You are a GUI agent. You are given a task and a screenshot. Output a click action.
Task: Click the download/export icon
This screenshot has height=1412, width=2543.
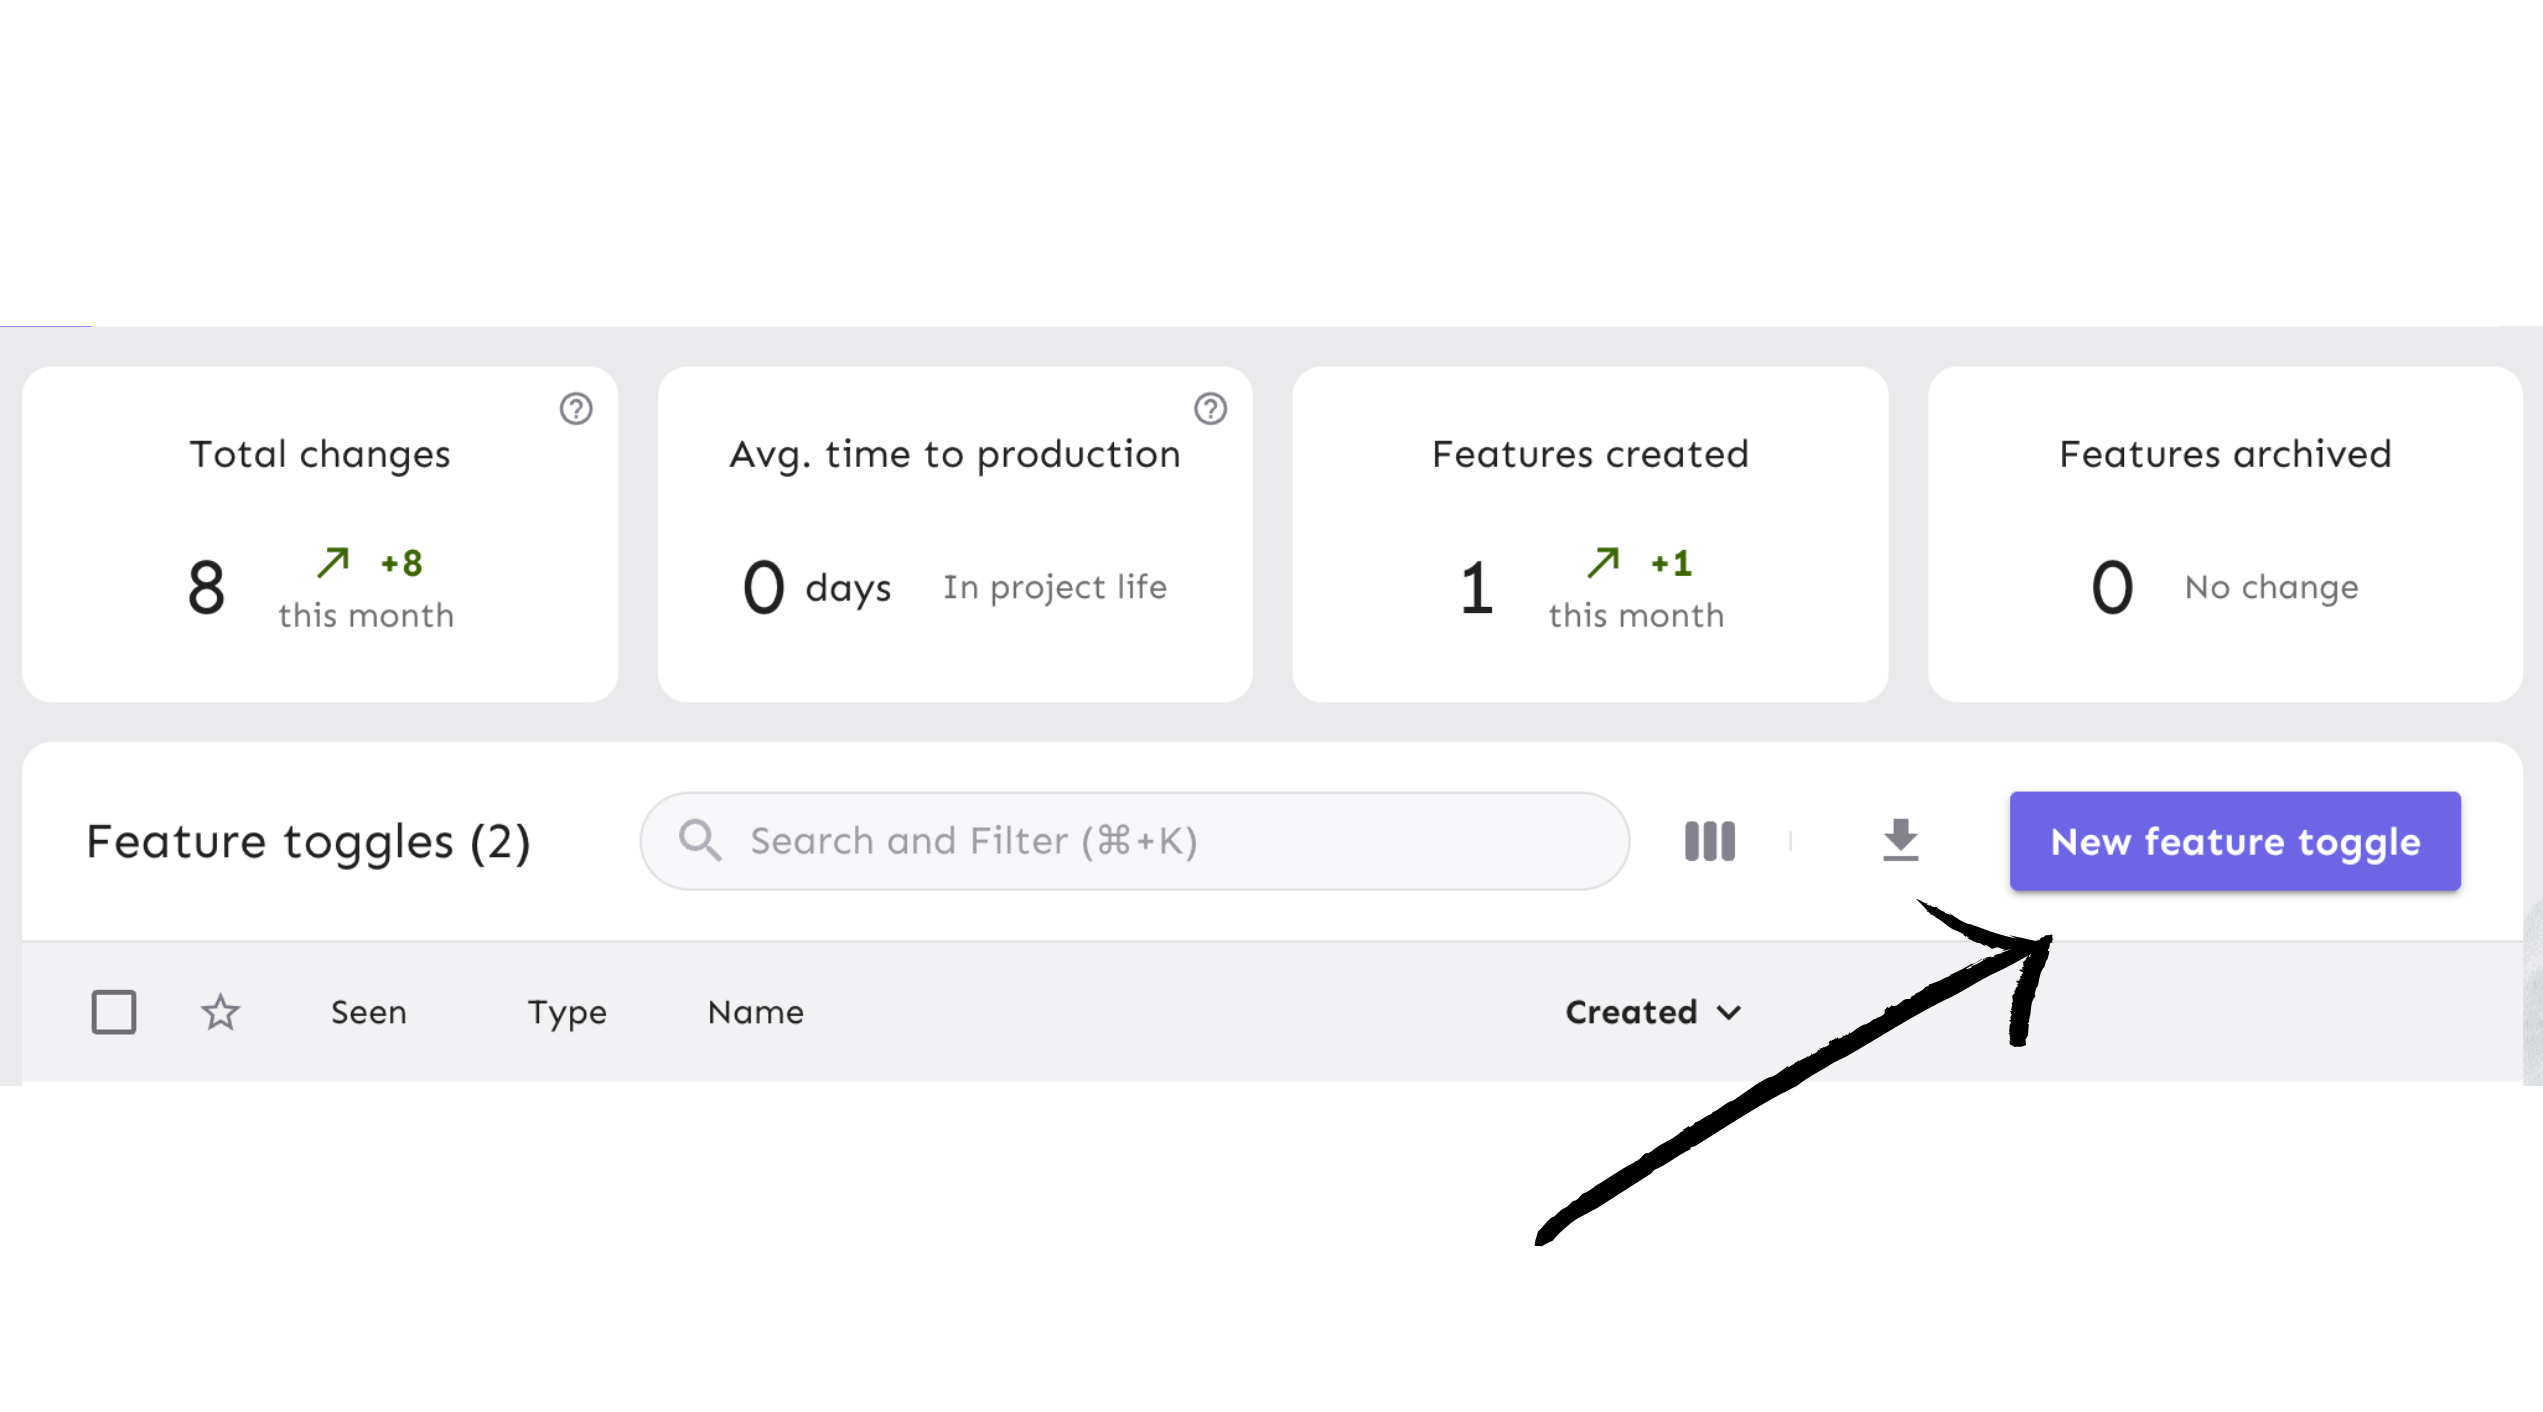(x=1900, y=840)
